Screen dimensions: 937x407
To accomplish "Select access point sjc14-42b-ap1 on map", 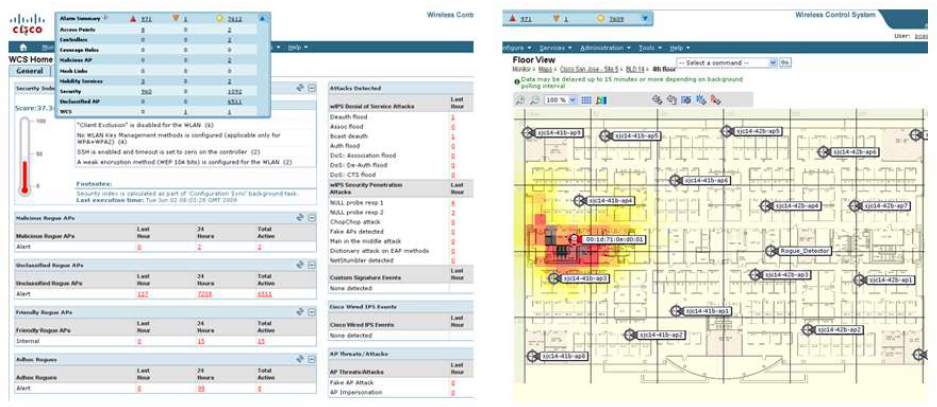I will [884, 280].
